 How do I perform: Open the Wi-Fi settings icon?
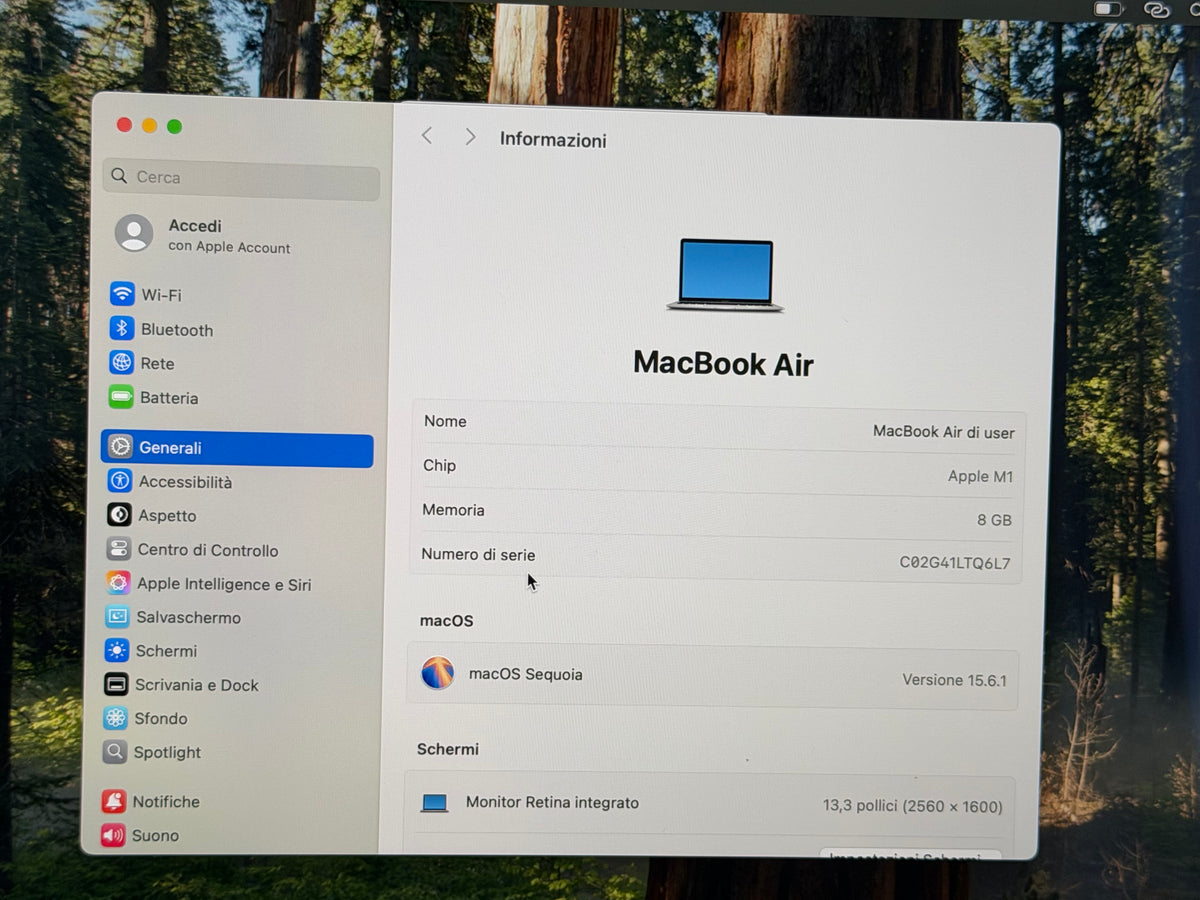coord(122,294)
